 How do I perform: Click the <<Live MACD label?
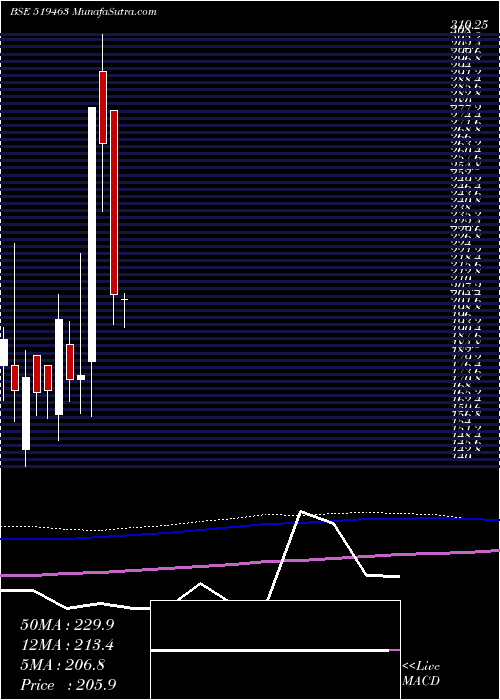(421, 673)
